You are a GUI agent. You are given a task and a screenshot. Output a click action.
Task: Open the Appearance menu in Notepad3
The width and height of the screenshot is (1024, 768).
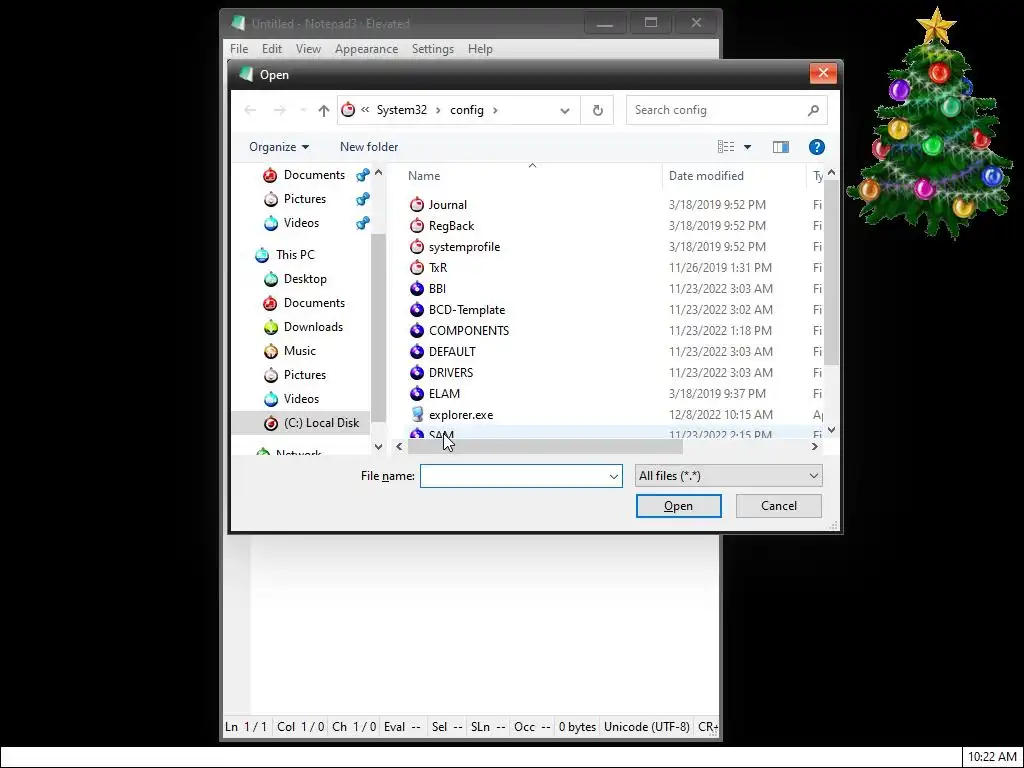point(366,49)
